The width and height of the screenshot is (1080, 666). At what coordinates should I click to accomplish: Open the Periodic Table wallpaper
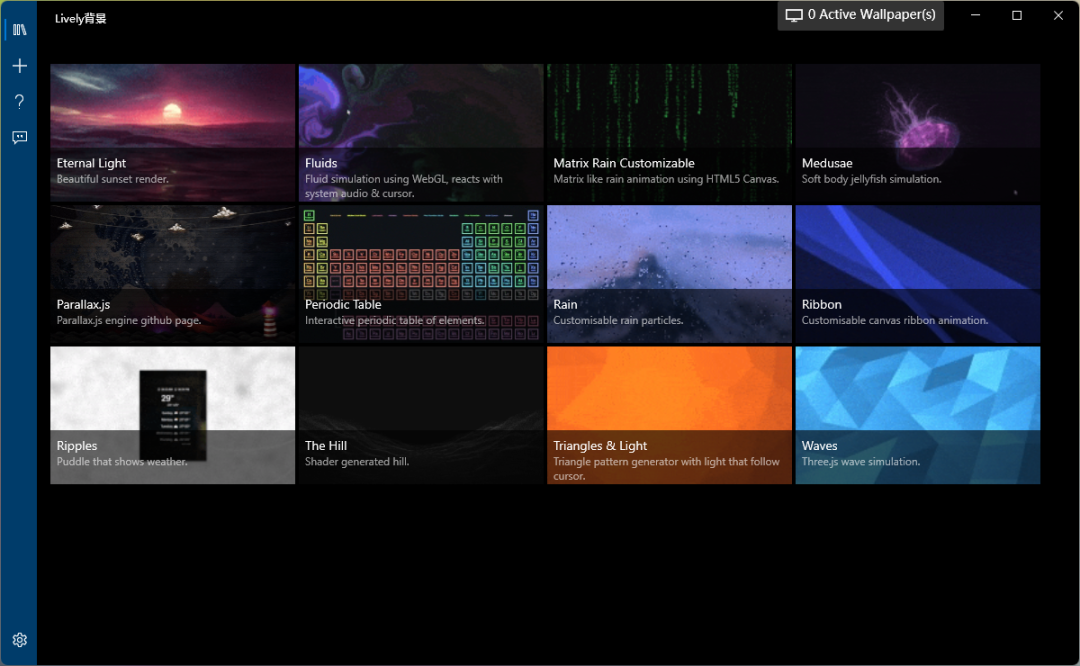[x=421, y=274]
